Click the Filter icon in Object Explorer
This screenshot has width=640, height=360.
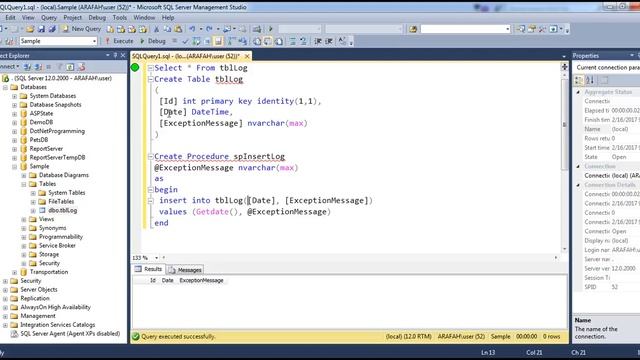(x=60, y=66)
